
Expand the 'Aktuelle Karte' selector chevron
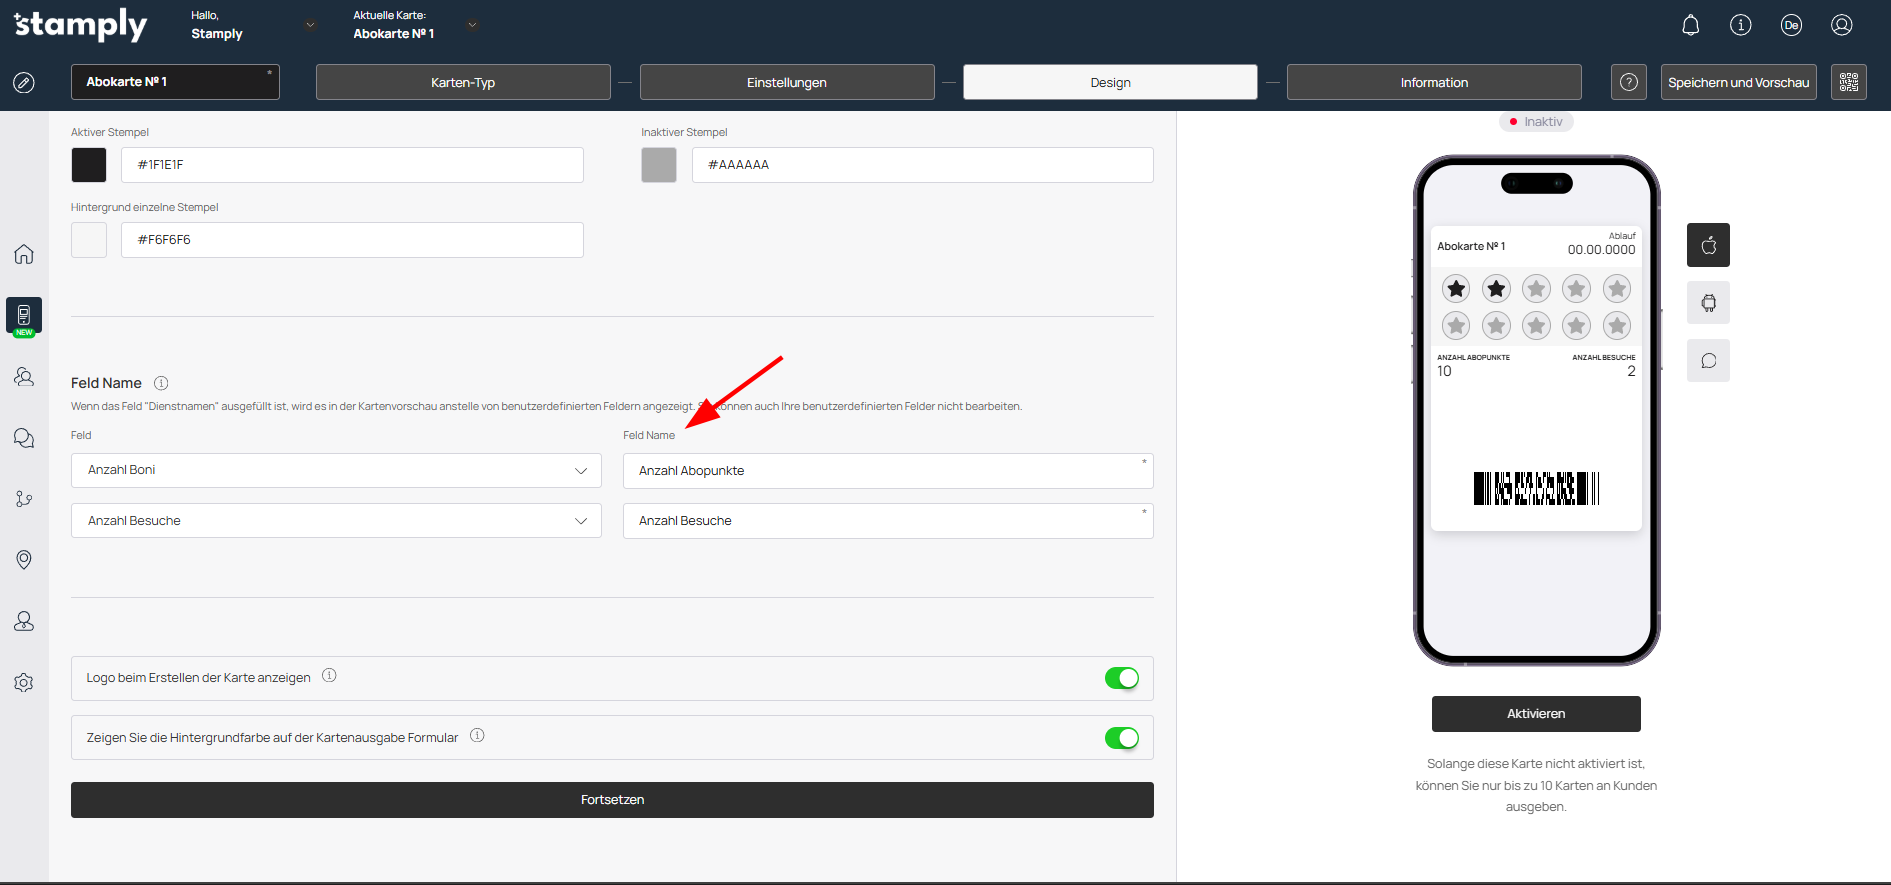[472, 25]
